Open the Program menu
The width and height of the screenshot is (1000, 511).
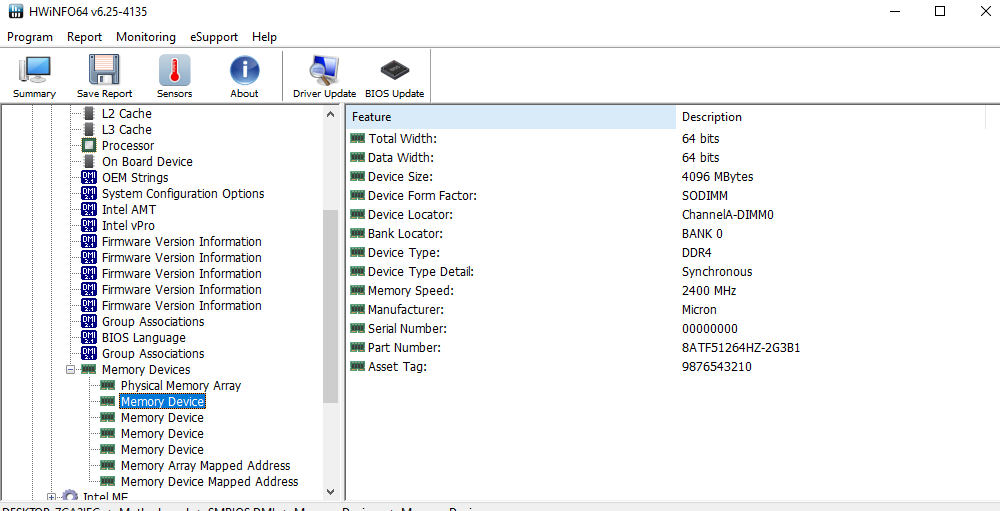29,37
